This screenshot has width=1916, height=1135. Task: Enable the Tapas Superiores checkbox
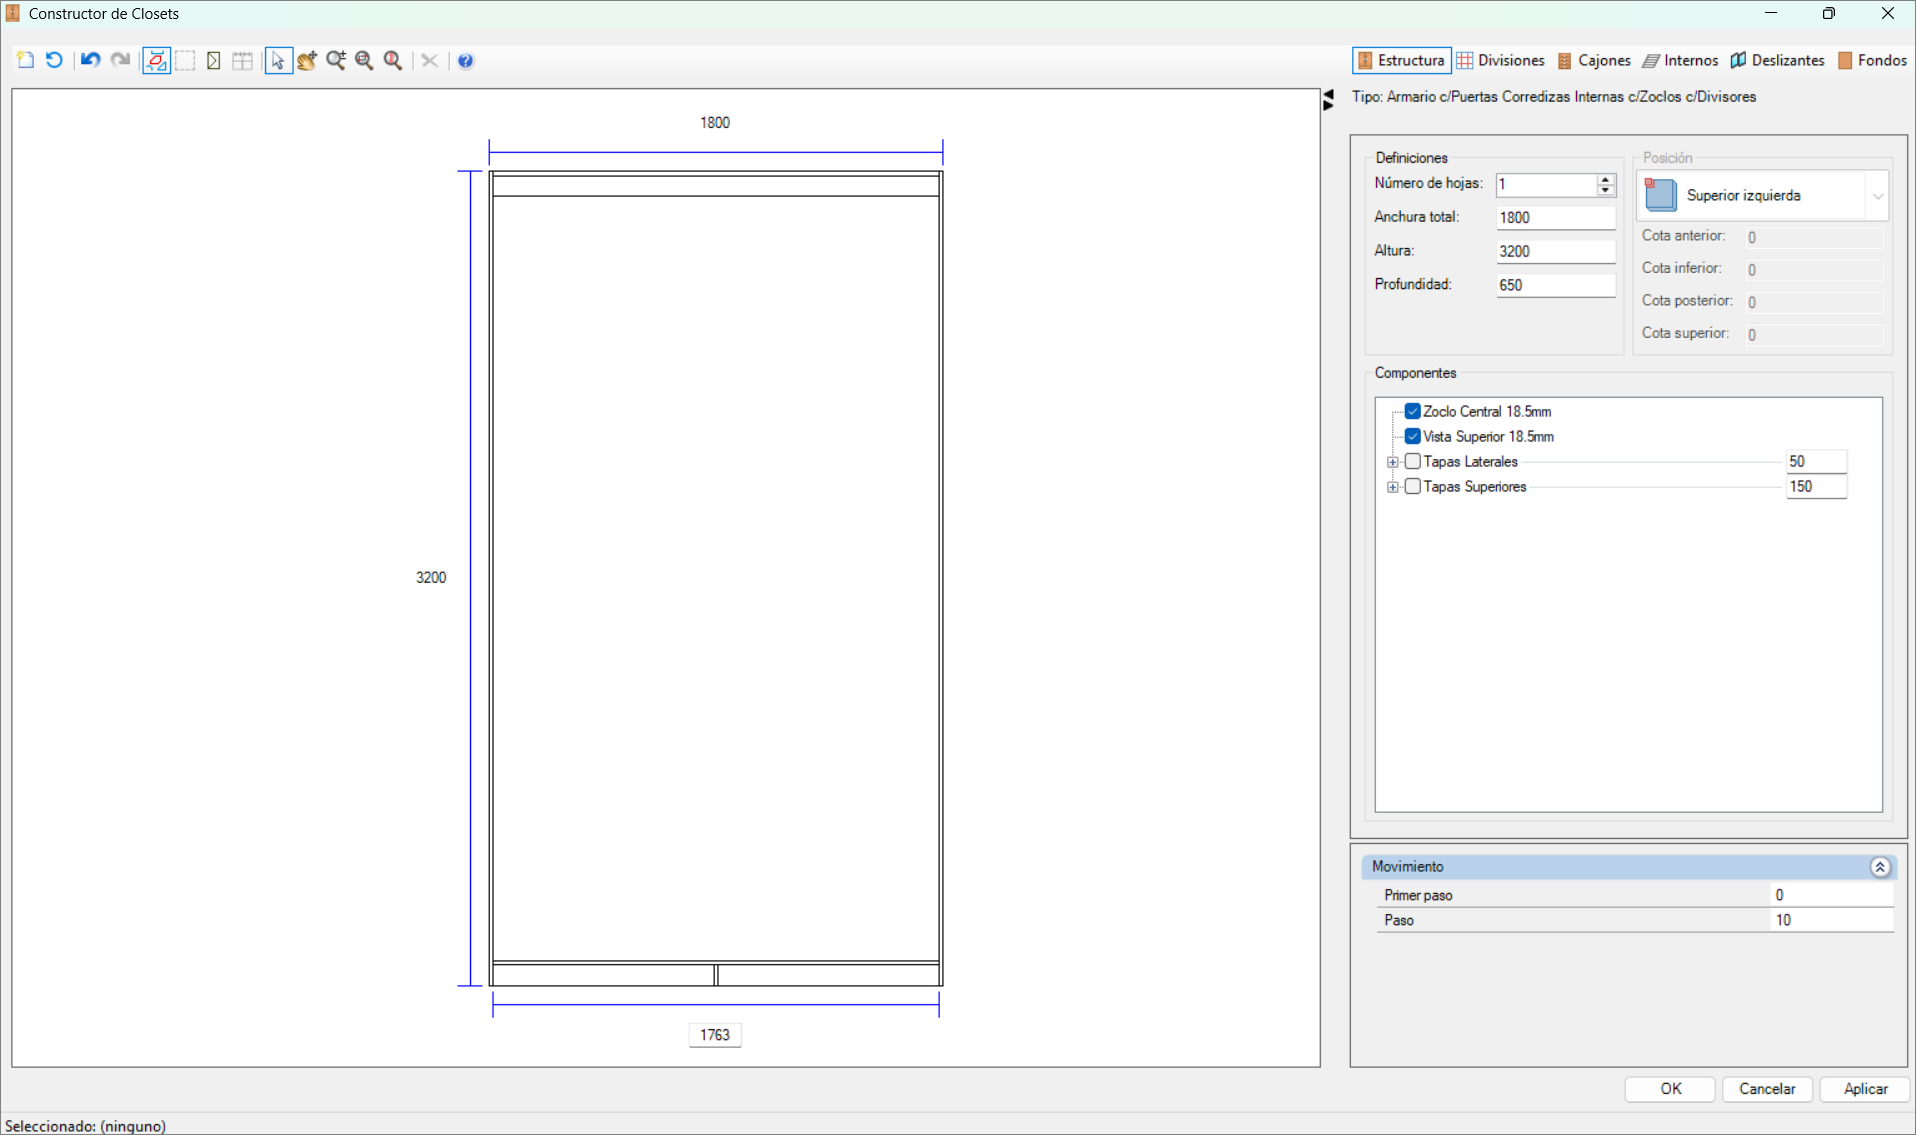pos(1413,486)
